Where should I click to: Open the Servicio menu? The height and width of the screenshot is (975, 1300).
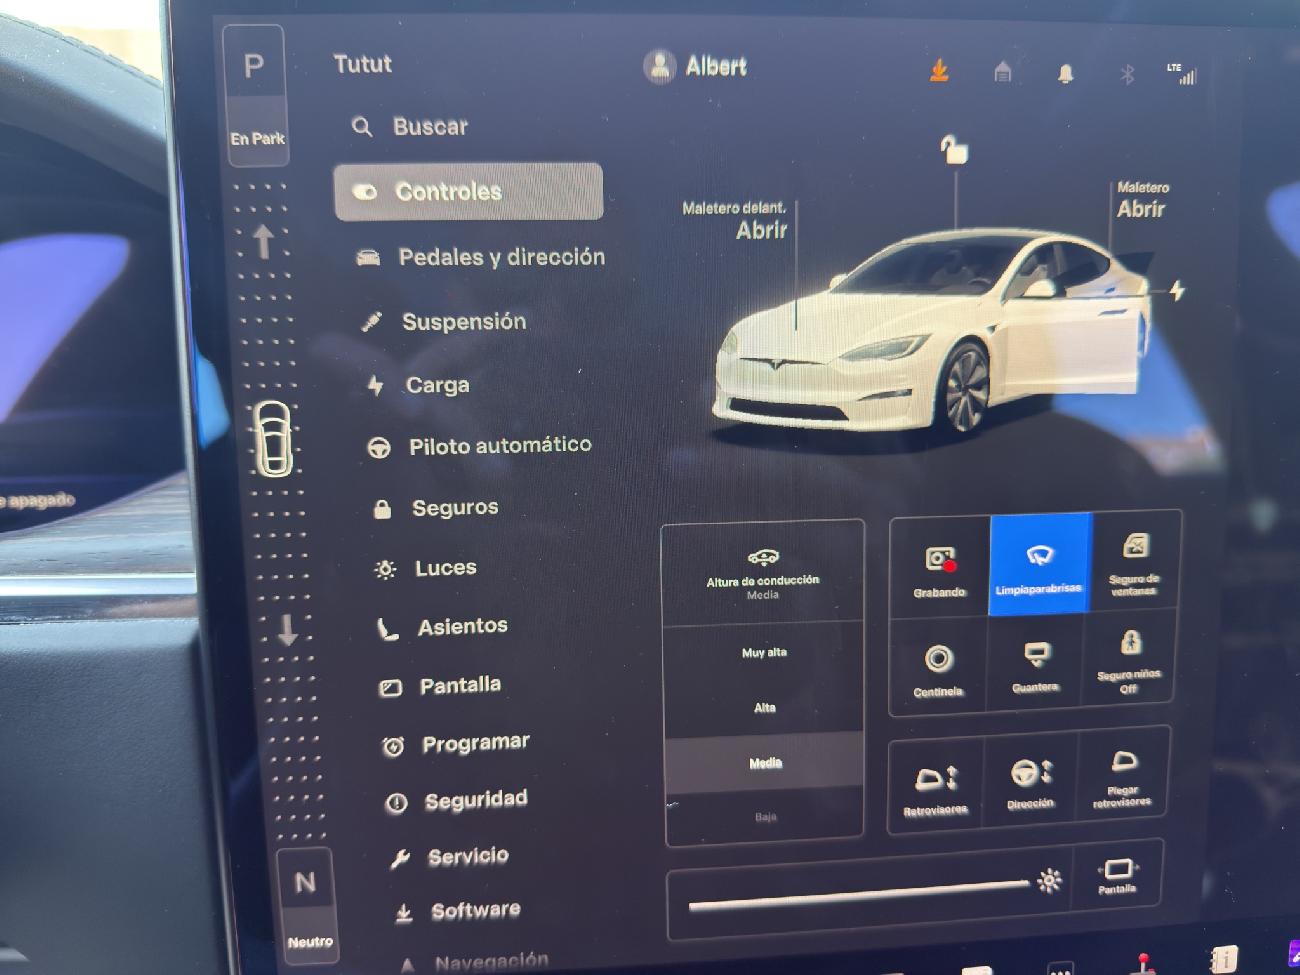click(449, 857)
